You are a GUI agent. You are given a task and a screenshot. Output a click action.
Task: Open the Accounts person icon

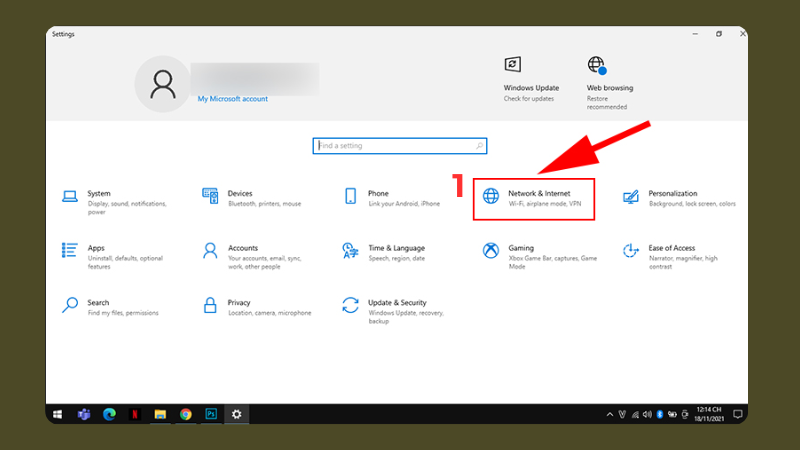pos(210,251)
